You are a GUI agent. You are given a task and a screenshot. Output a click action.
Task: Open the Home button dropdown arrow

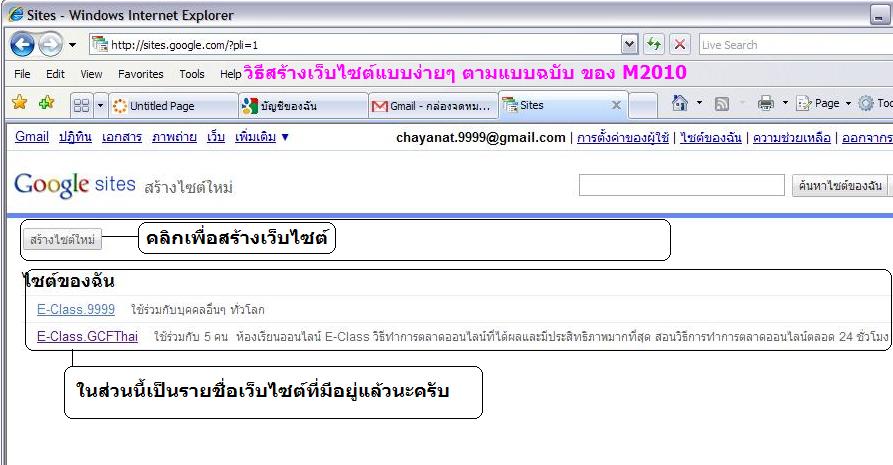point(699,103)
